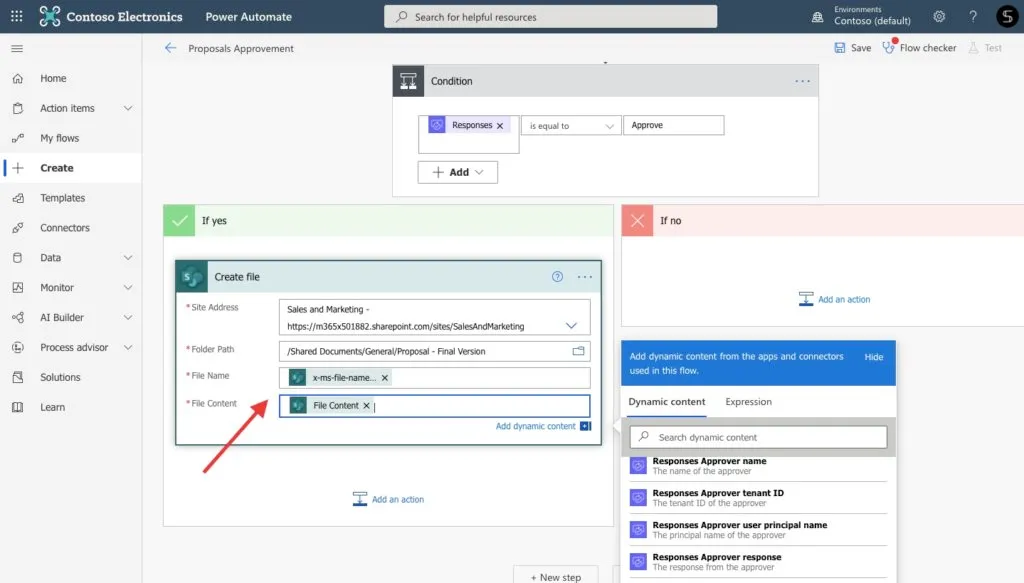Click the Save button
Image resolution: width=1024 pixels, height=583 pixels.
coord(853,48)
